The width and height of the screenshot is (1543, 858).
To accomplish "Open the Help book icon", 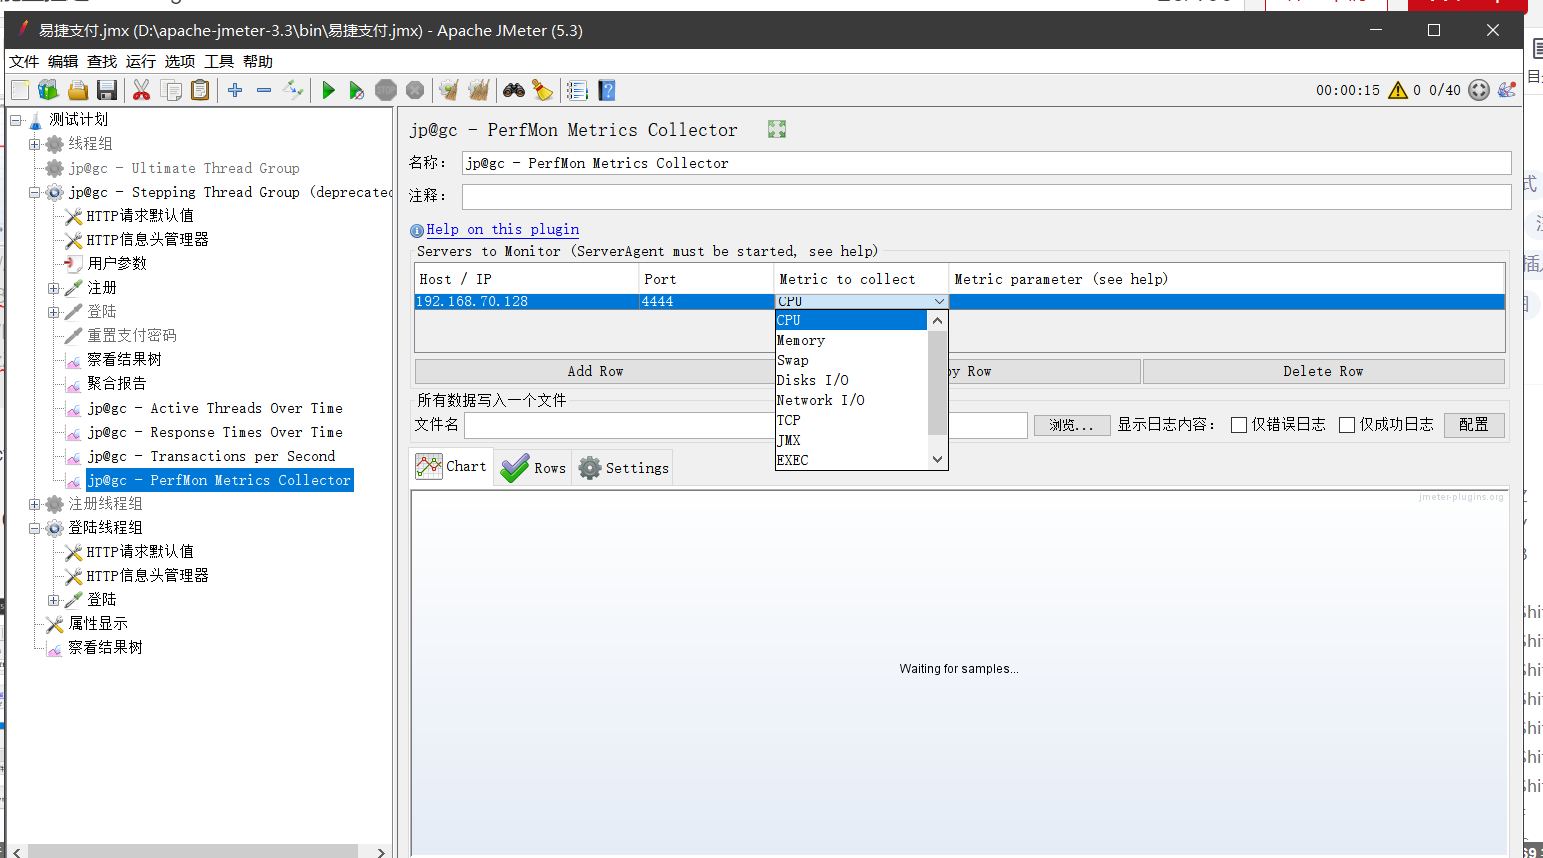I will (x=606, y=90).
